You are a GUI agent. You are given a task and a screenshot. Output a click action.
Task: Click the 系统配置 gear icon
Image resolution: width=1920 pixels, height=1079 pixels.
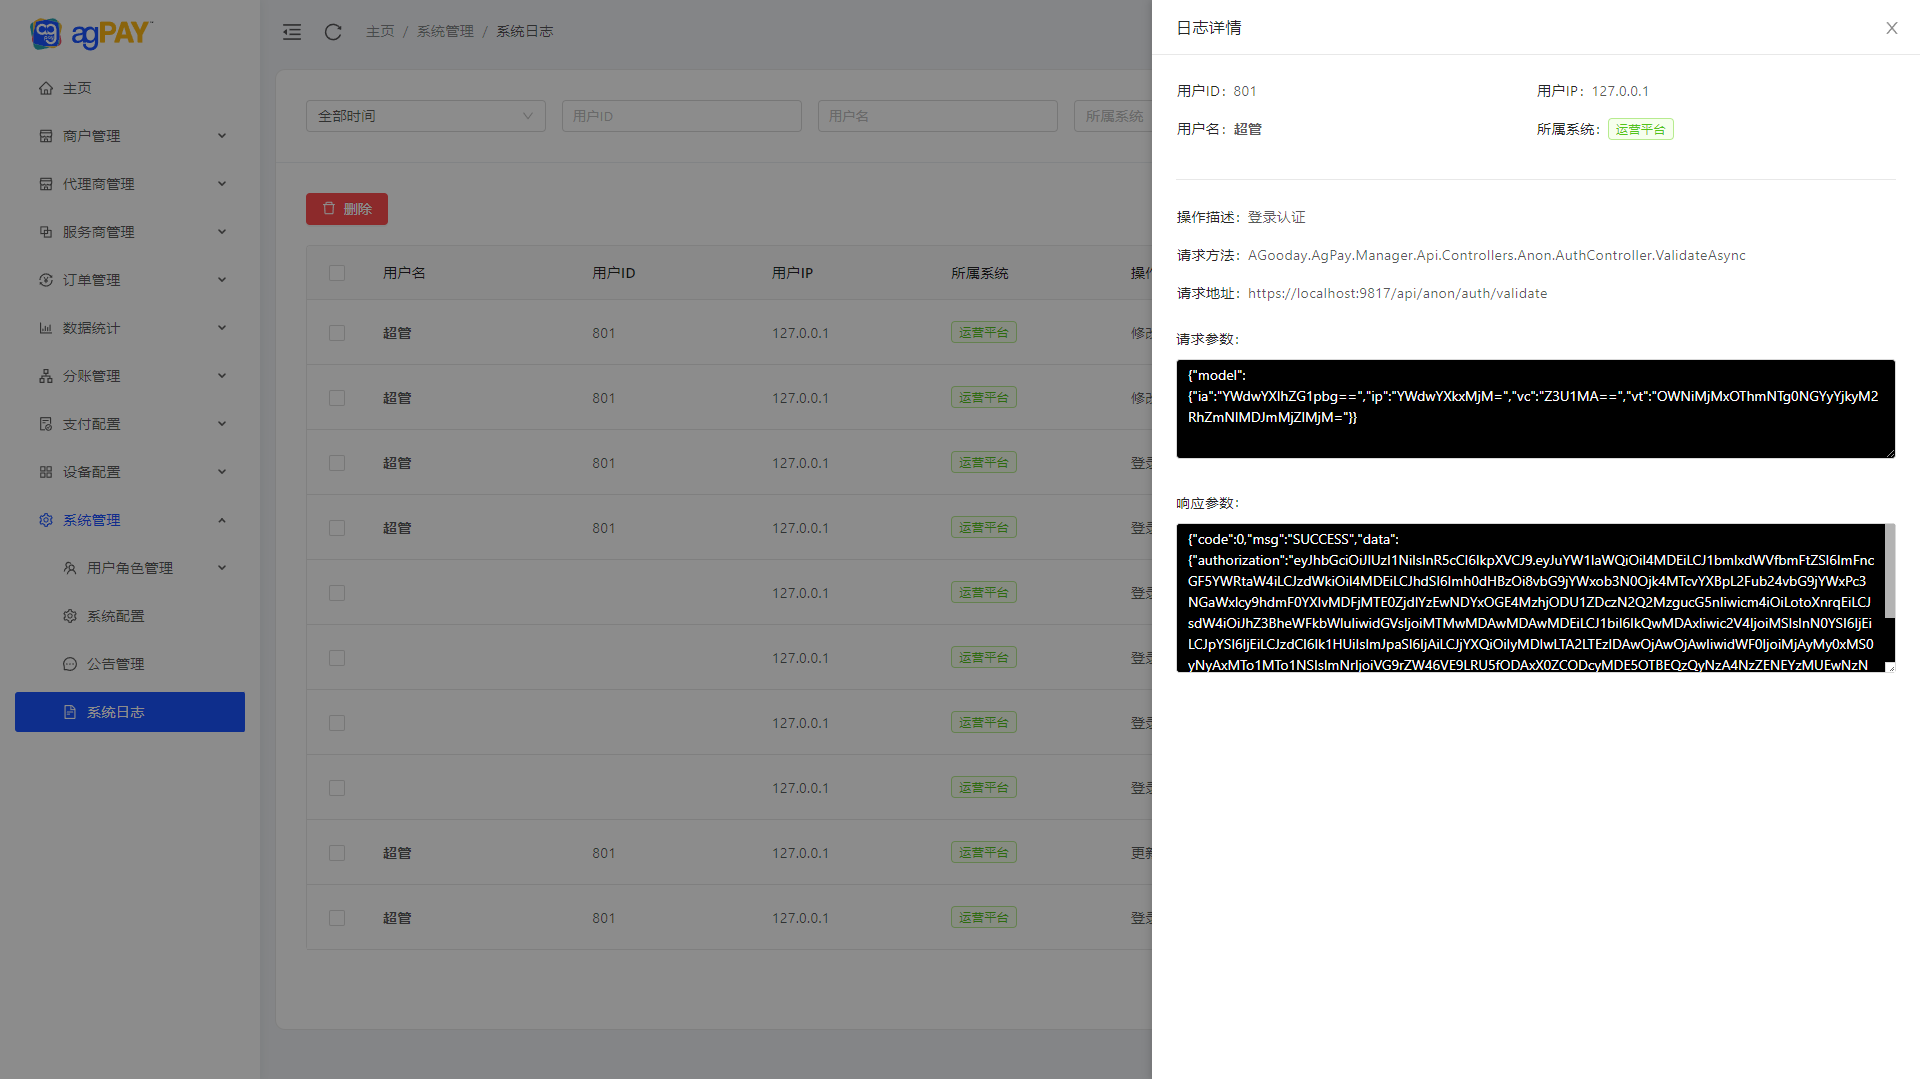[x=70, y=616]
